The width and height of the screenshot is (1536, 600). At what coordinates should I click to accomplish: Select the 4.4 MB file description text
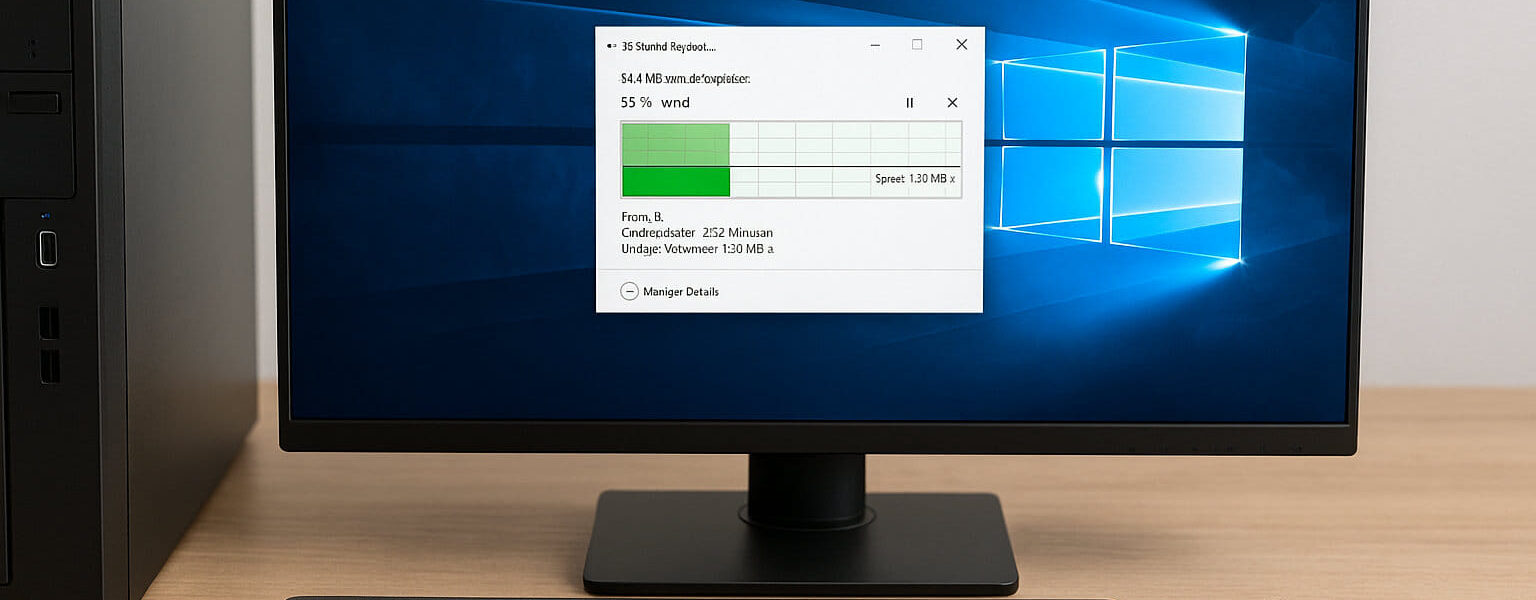tap(686, 77)
